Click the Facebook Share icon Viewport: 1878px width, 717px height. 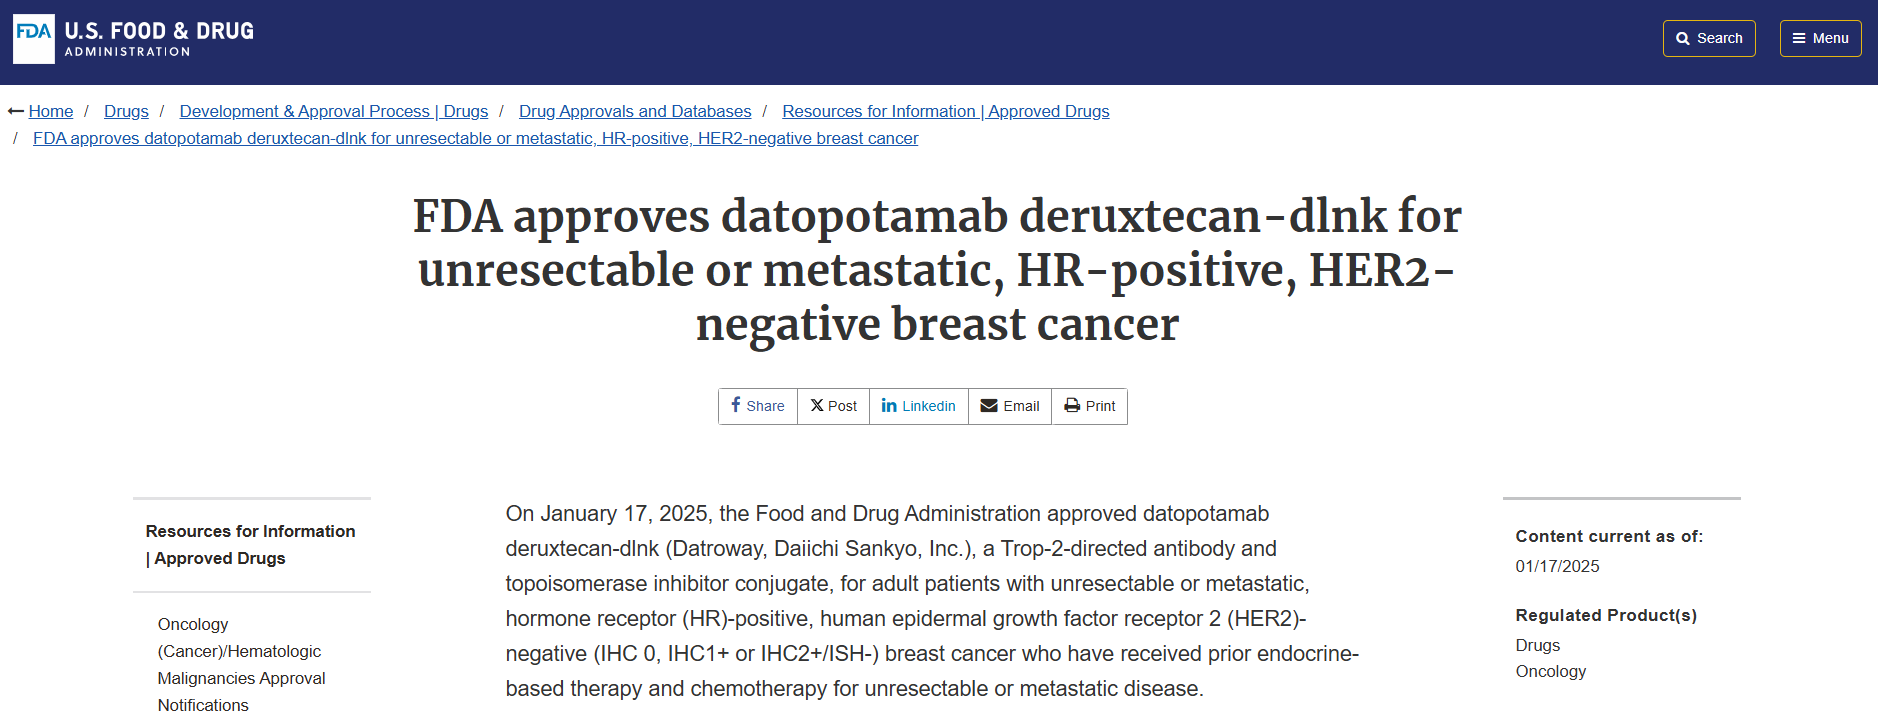pyautogui.click(x=736, y=405)
